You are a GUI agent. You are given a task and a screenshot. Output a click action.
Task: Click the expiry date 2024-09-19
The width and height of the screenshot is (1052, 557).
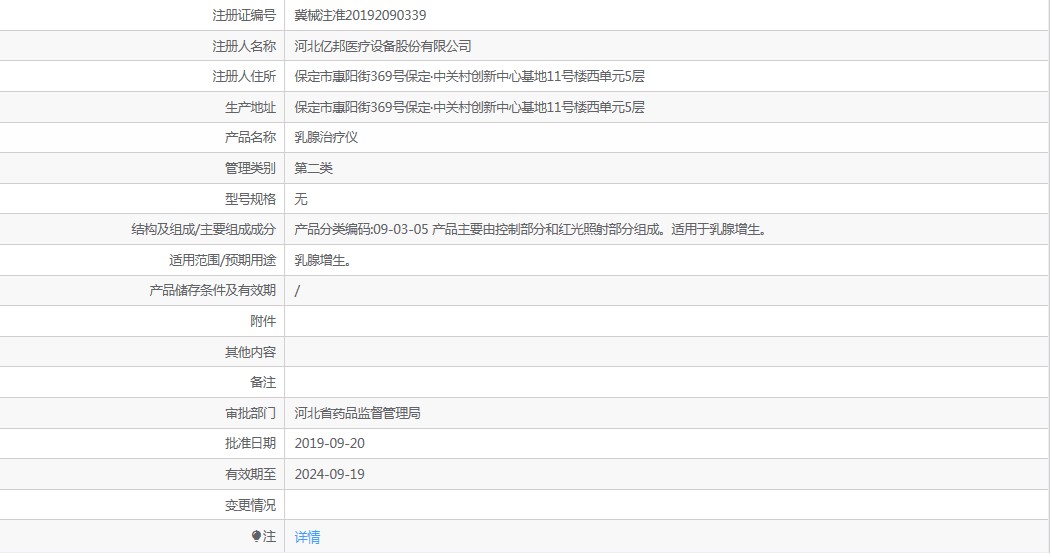(x=330, y=474)
